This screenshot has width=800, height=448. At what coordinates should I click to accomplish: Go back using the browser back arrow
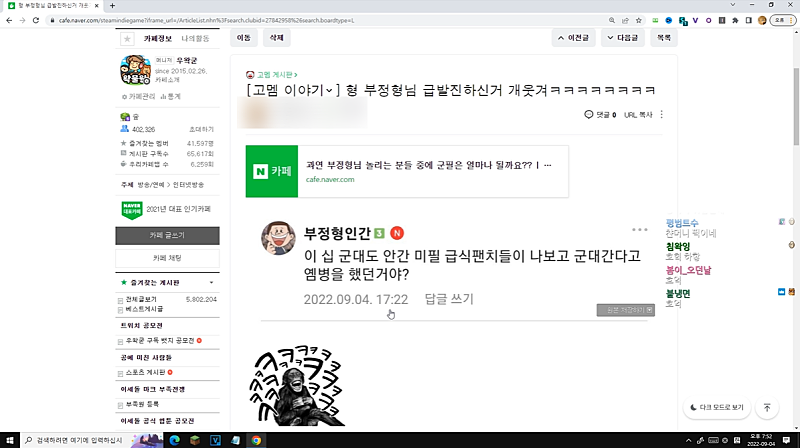pos(9,20)
